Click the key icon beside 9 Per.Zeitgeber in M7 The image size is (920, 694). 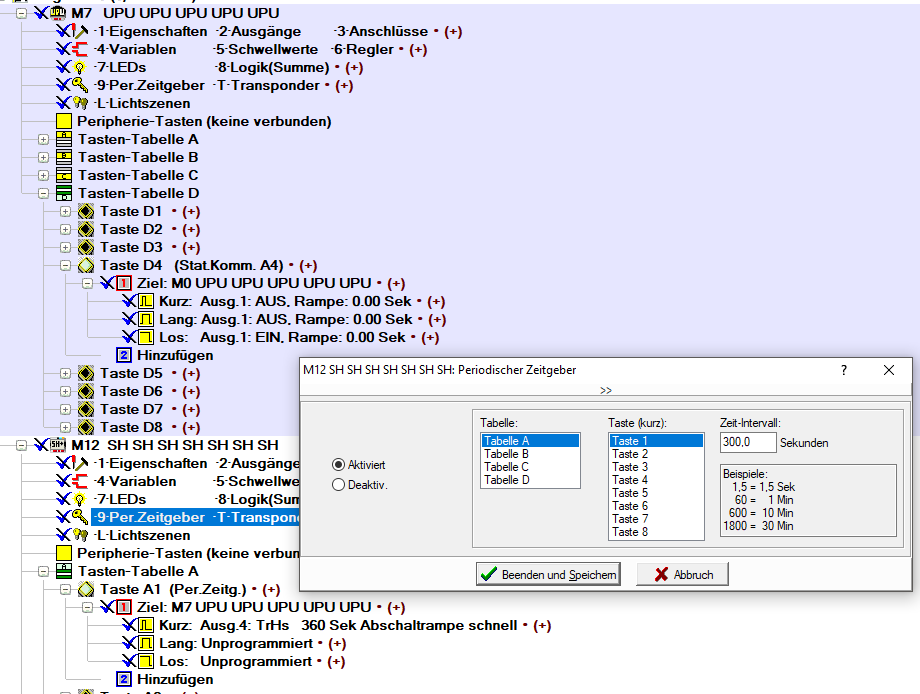point(81,86)
